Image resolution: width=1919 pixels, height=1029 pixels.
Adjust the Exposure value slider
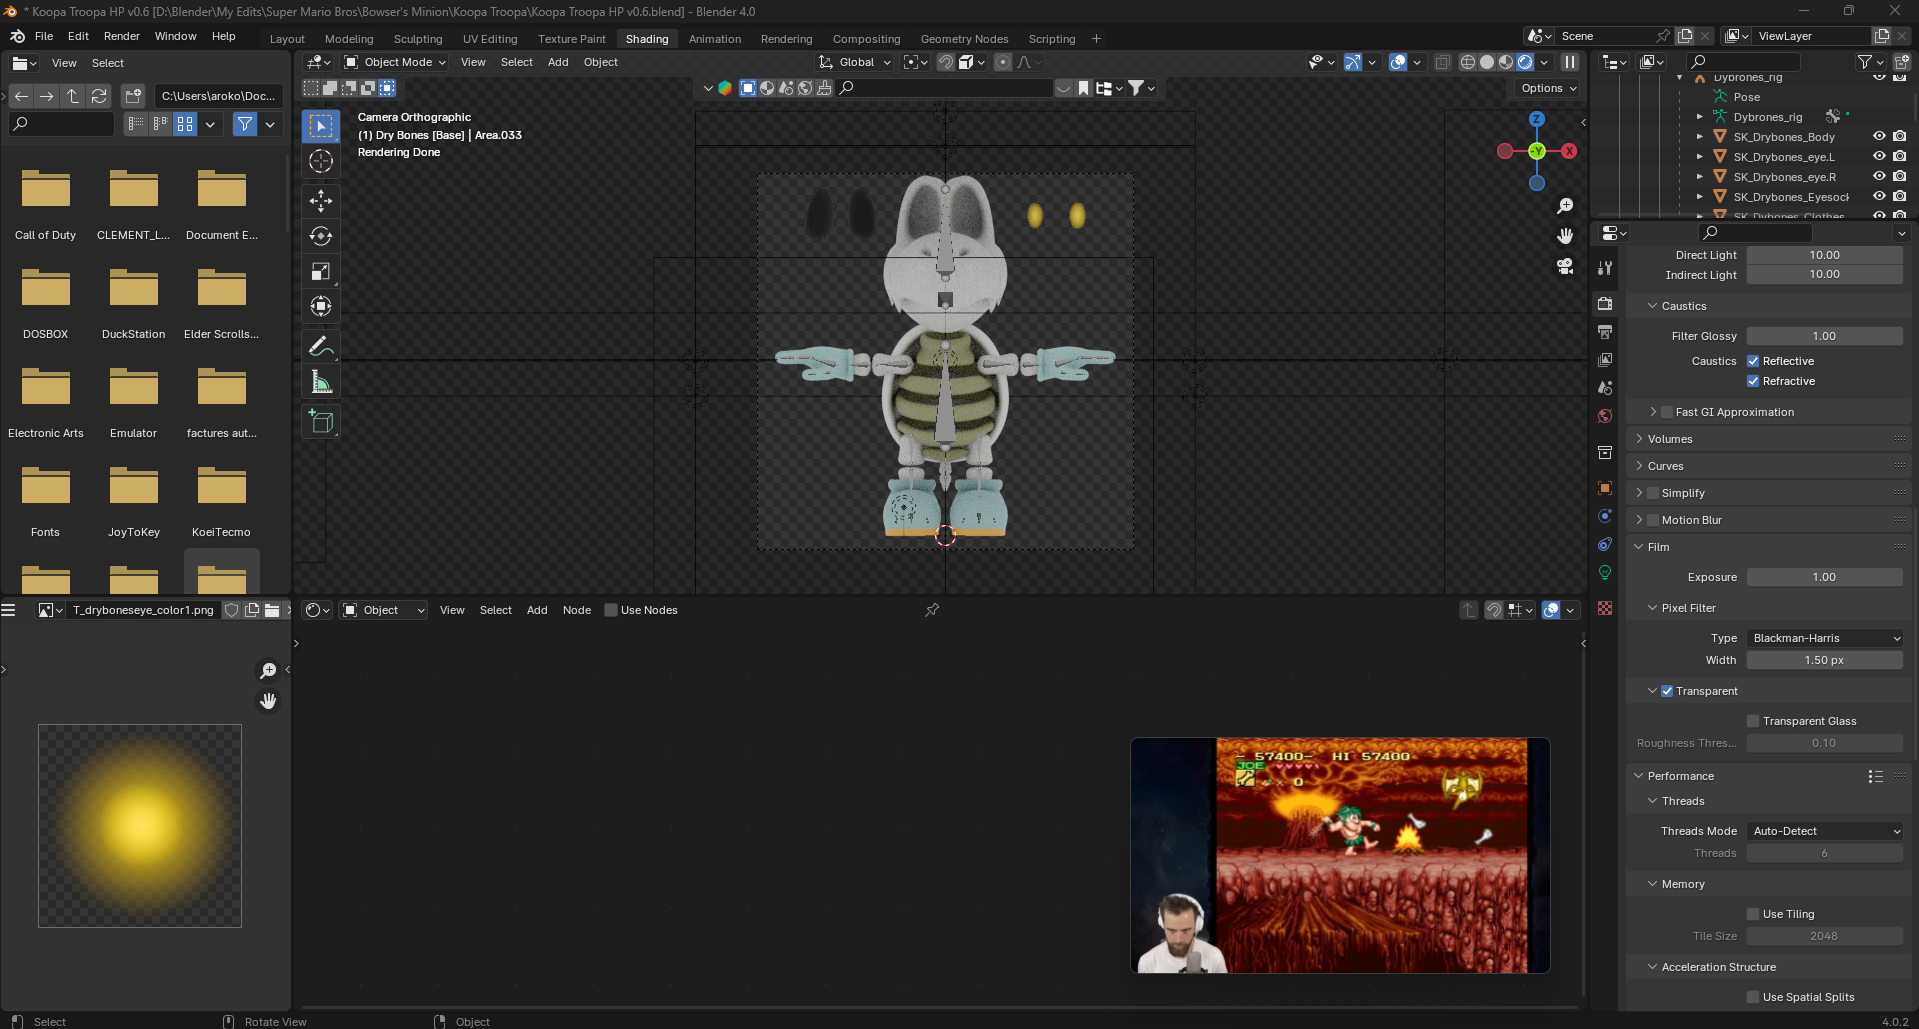coord(1825,577)
